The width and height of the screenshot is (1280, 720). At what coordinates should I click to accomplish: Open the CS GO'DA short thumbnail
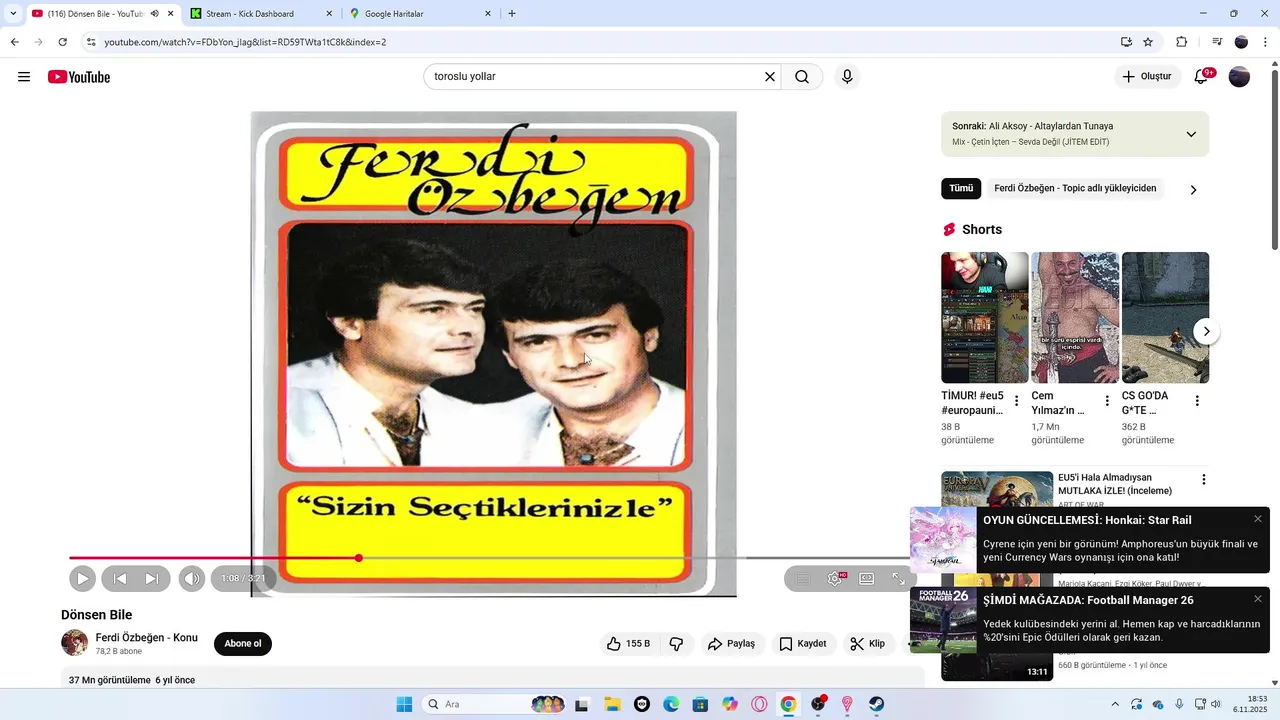tap(1165, 317)
